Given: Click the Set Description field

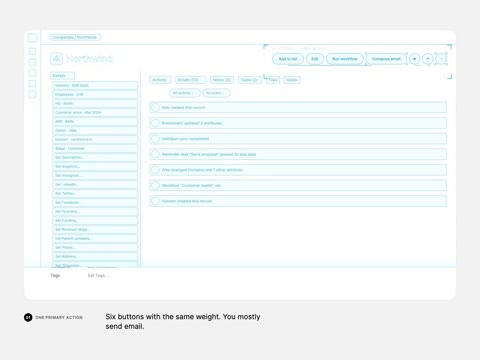Looking at the screenshot, I should click(x=95, y=158).
